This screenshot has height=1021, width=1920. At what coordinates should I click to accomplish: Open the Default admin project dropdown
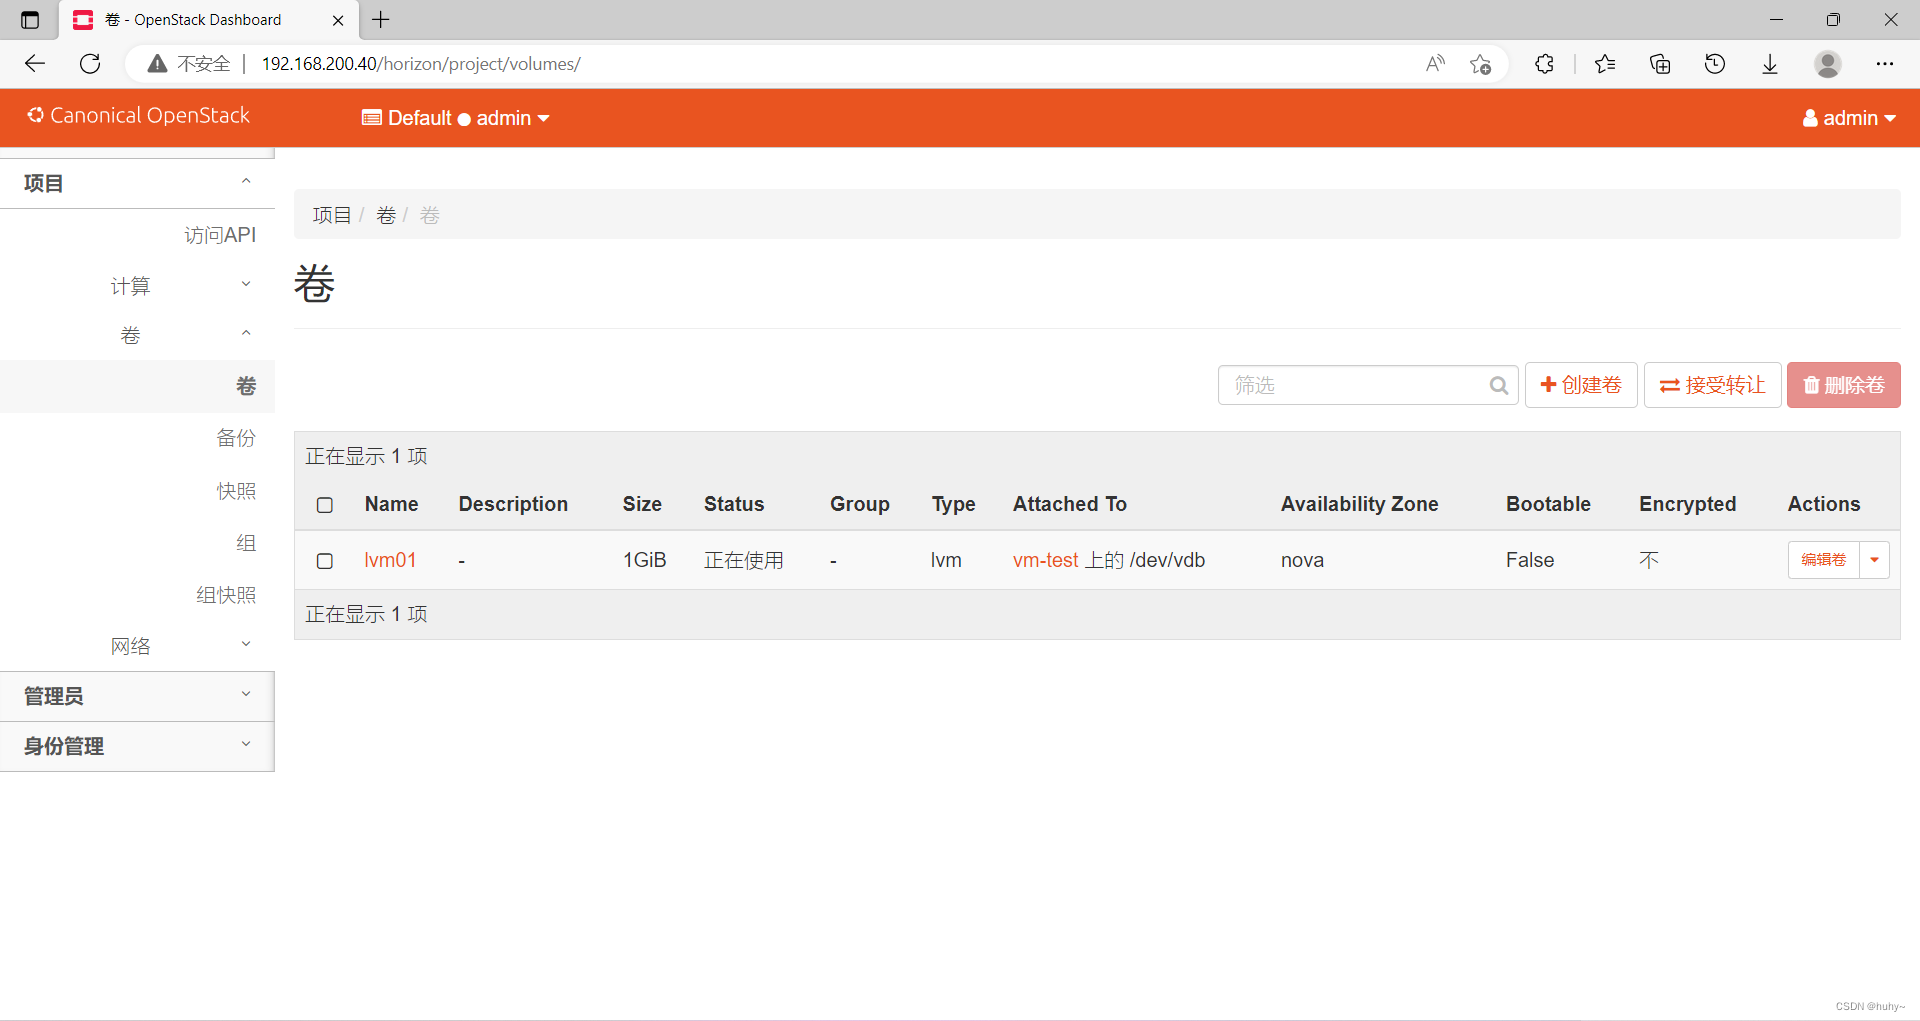pyautogui.click(x=456, y=118)
